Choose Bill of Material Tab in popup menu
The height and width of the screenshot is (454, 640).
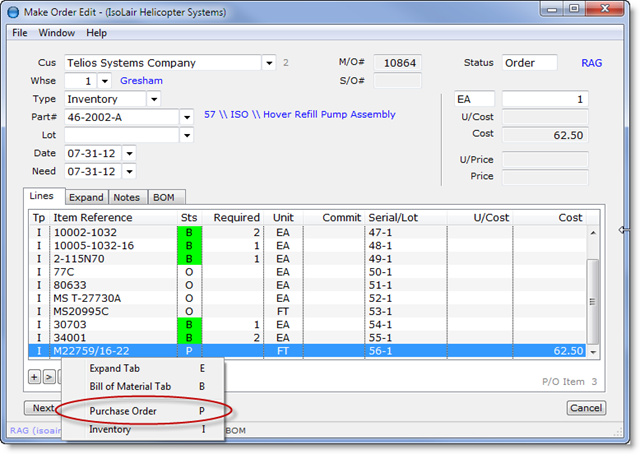coord(129,385)
